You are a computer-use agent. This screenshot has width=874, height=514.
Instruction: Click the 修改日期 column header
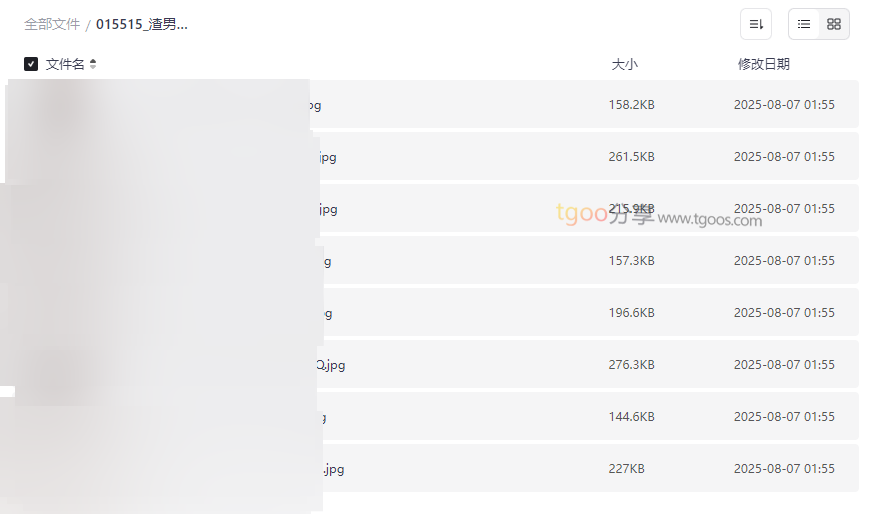coord(763,64)
